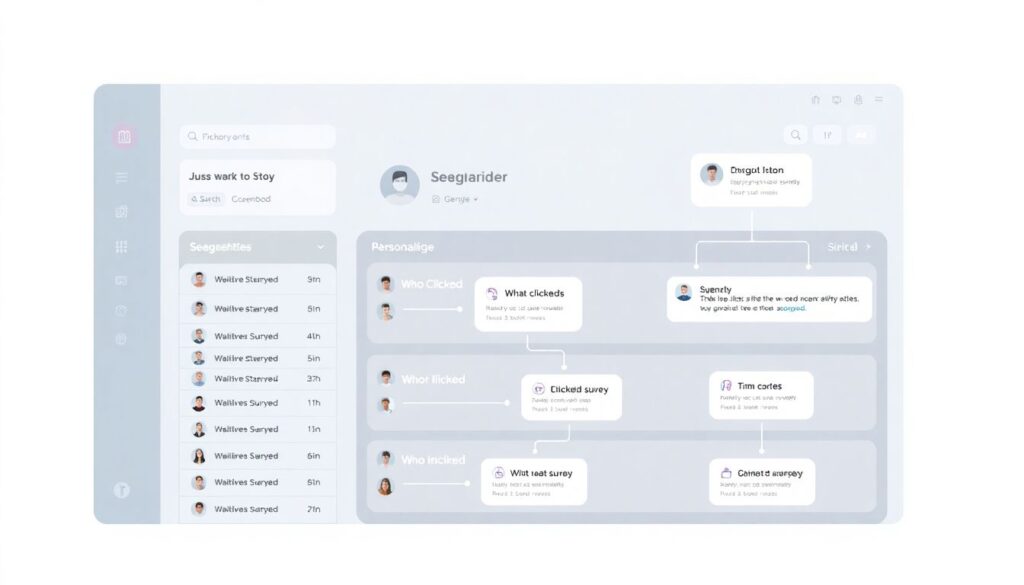
Task: Click the circular icon at sidebar bottom
Action: click(122, 490)
